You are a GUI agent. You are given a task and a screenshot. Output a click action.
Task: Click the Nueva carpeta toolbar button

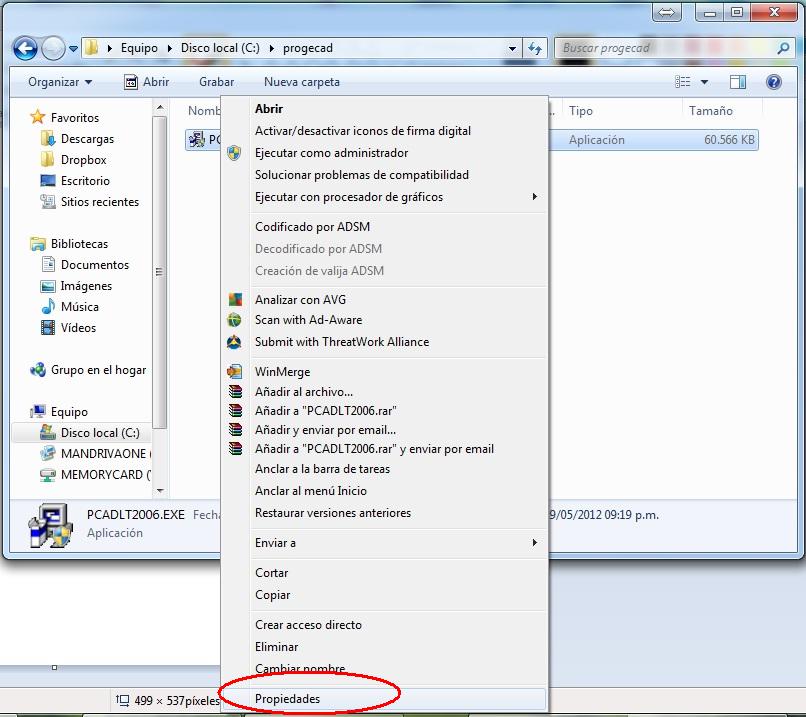pos(301,82)
